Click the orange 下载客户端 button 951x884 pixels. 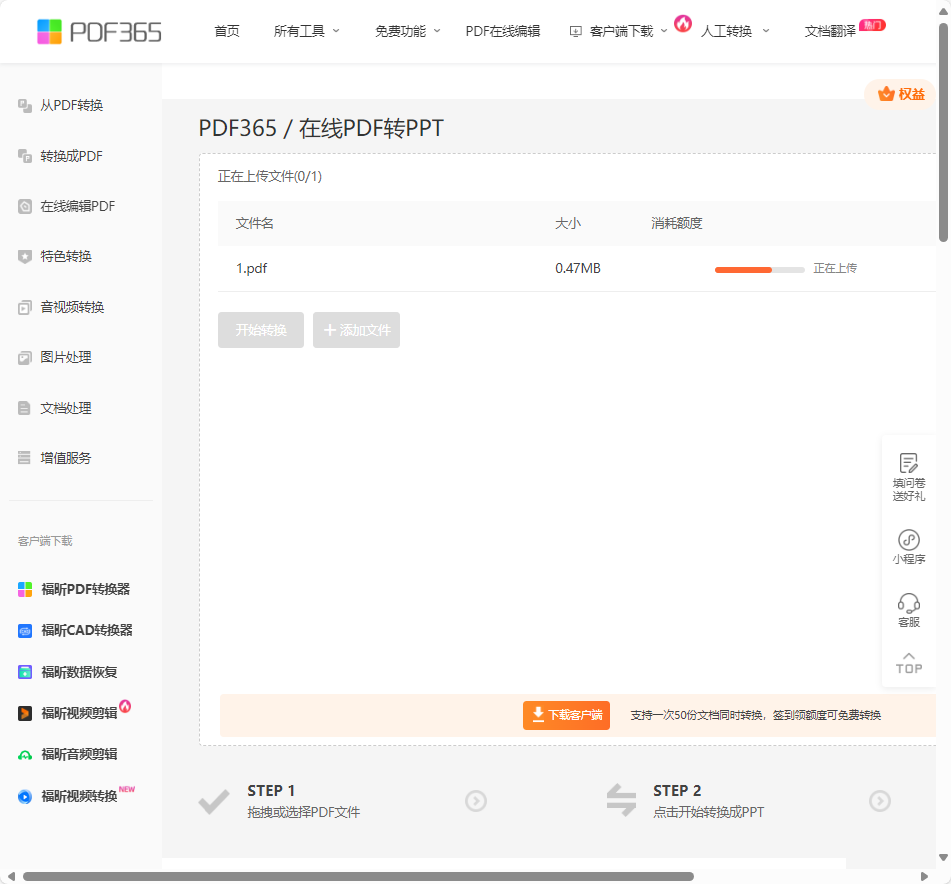pos(566,715)
